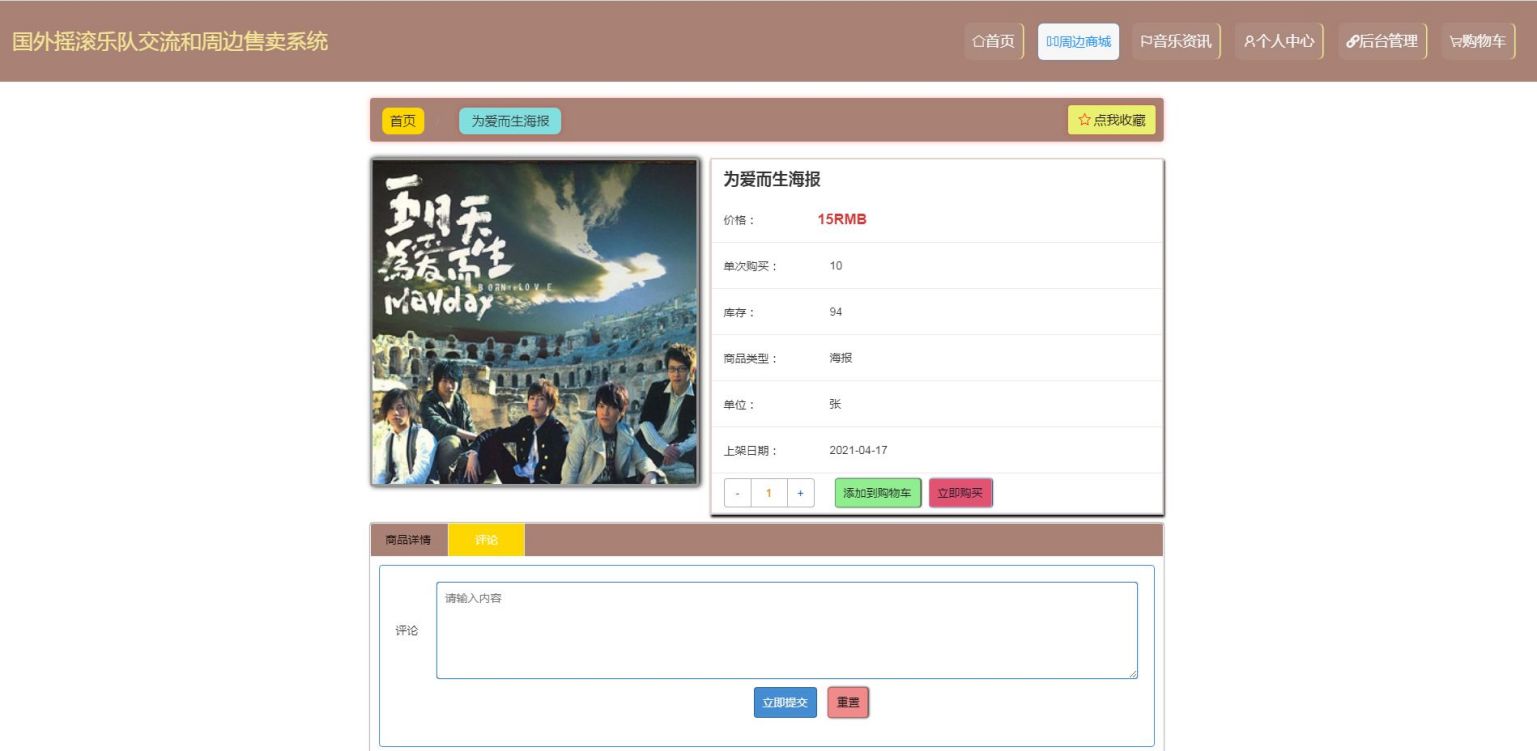Switch to the 评论 tab
Image resolution: width=1537 pixels, height=751 pixels.
pyautogui.click(x=486, y=540)
